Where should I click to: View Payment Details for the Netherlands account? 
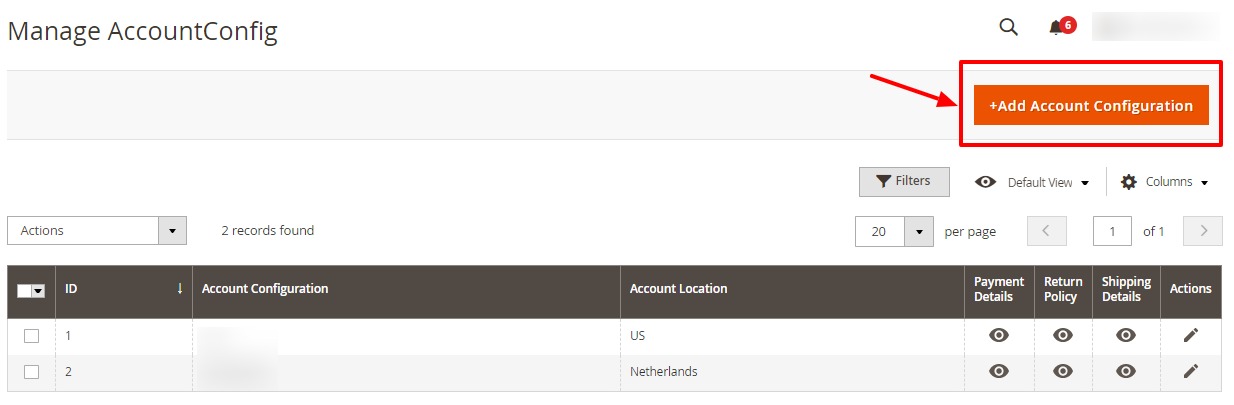[998, 371]
